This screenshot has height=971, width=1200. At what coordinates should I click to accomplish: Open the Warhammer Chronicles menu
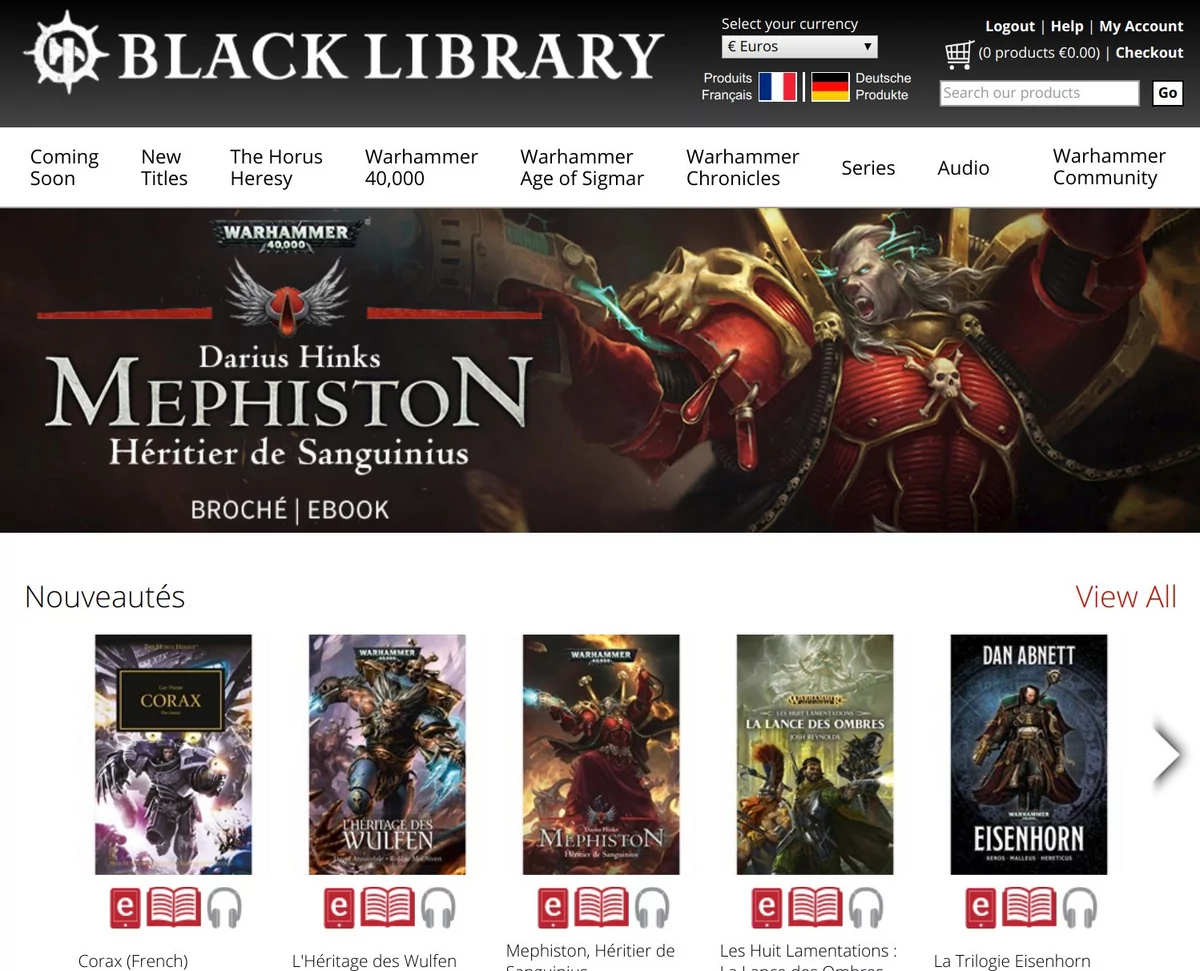pos(742,168)
